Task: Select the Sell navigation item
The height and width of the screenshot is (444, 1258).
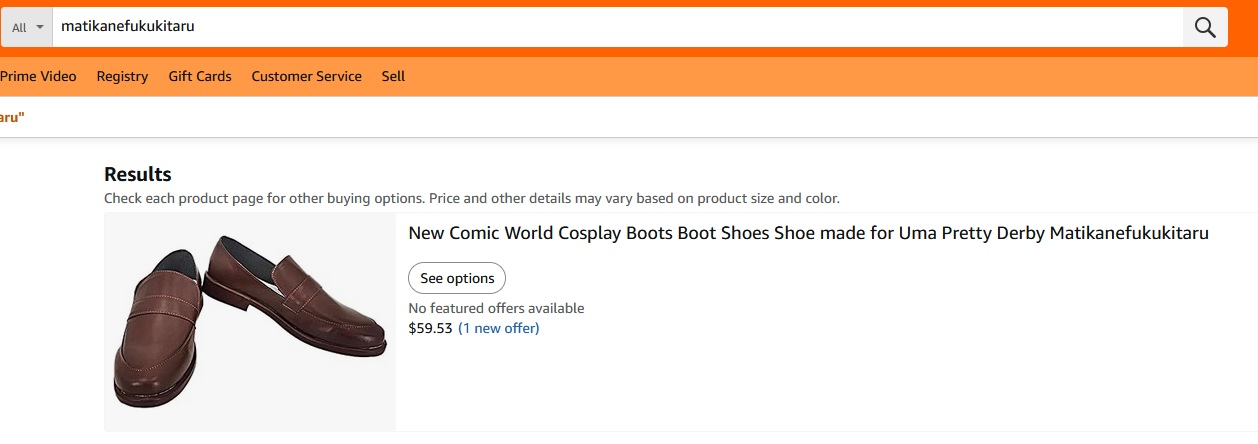Action: (x=393, y=76)
